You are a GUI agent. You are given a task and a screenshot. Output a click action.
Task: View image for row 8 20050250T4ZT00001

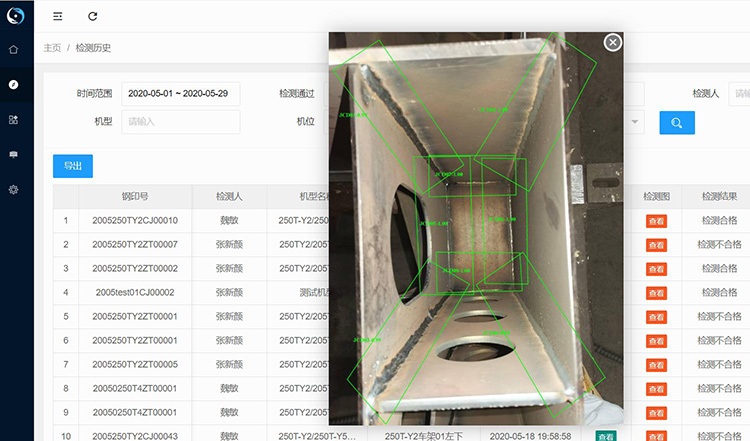656,389
